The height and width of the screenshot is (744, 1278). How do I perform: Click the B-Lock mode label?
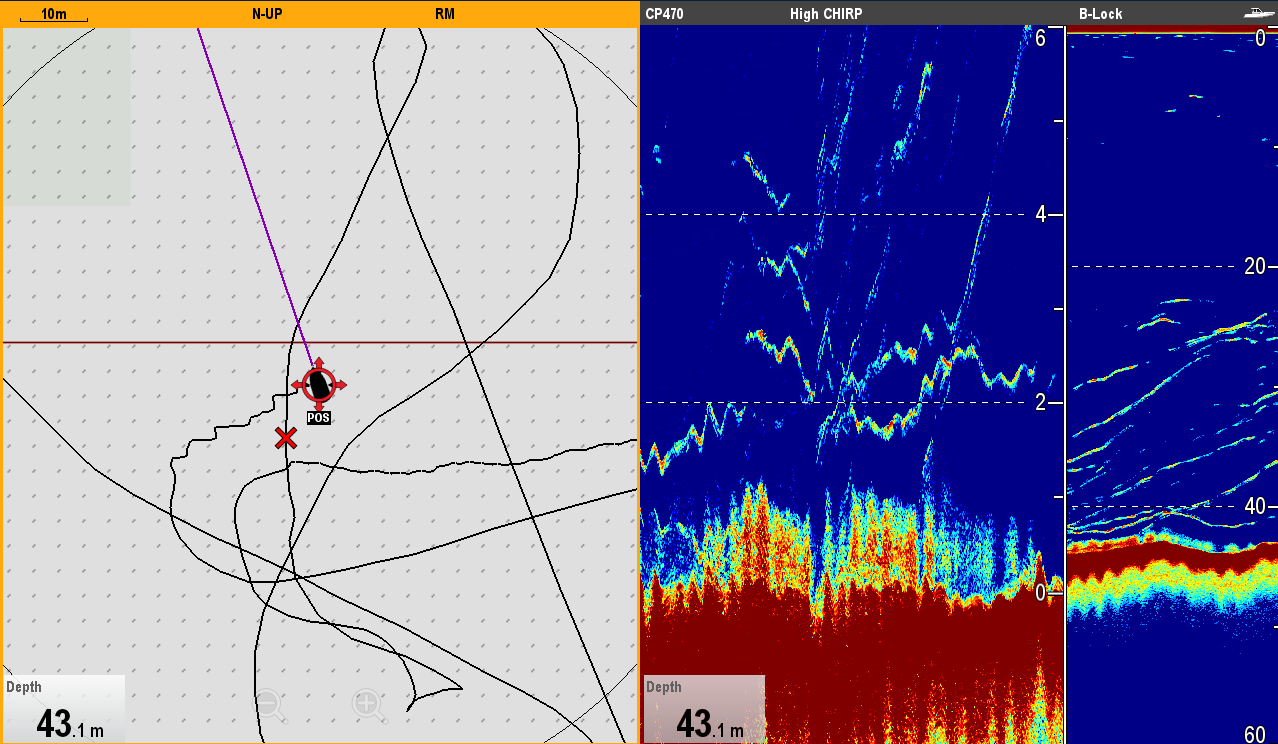click(x=1100, y=14)
